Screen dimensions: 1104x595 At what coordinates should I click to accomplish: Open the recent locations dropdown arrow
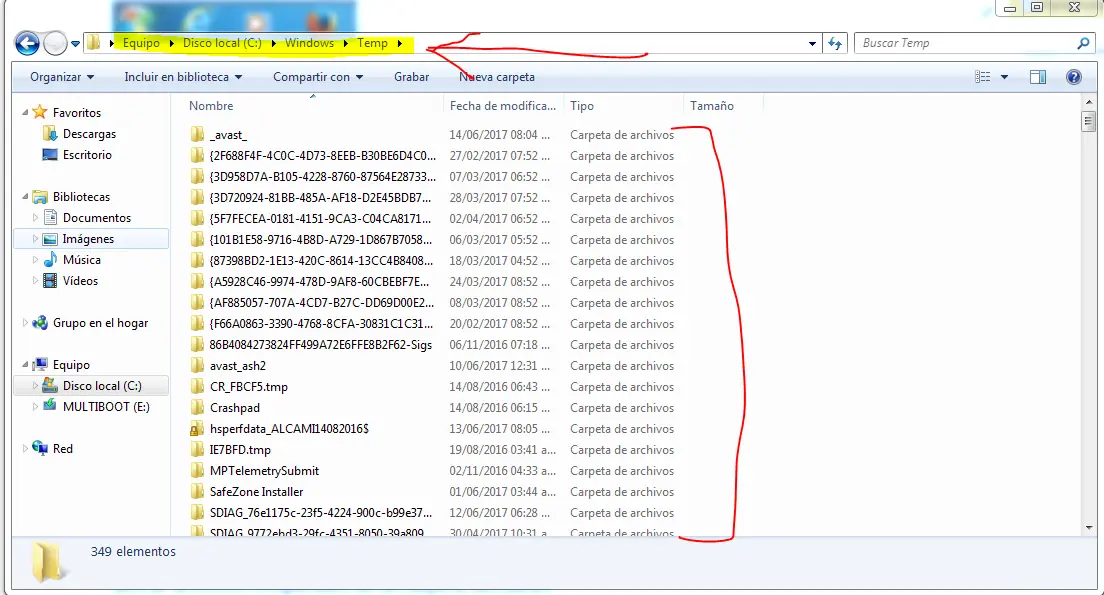coord(75,44)
